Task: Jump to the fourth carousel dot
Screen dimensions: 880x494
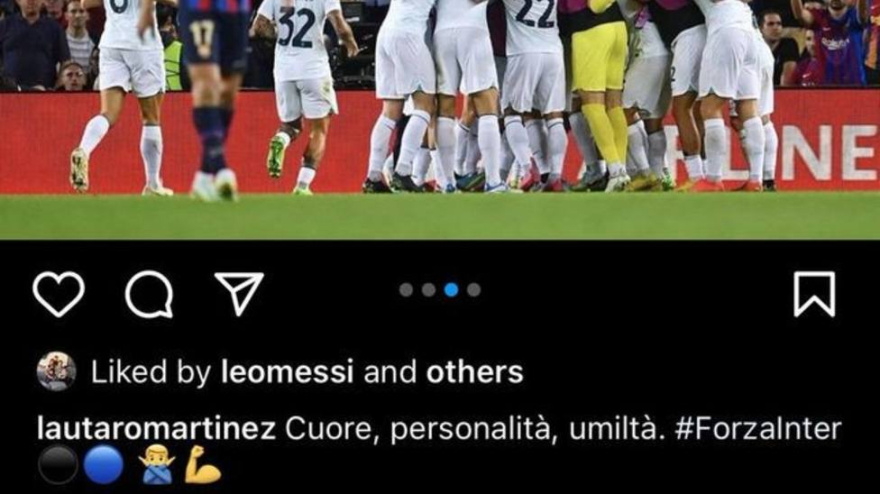Action: pyautogui.click(x=474, y=290)
